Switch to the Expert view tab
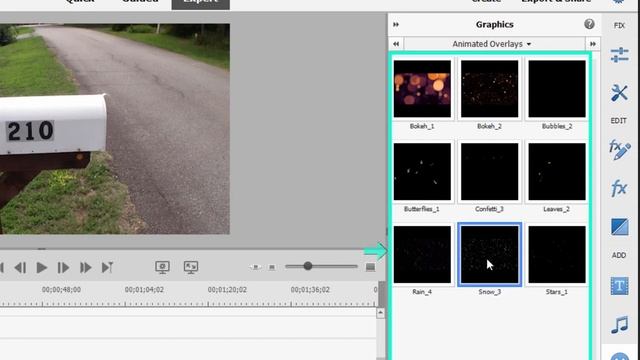 tap(200, 3)
